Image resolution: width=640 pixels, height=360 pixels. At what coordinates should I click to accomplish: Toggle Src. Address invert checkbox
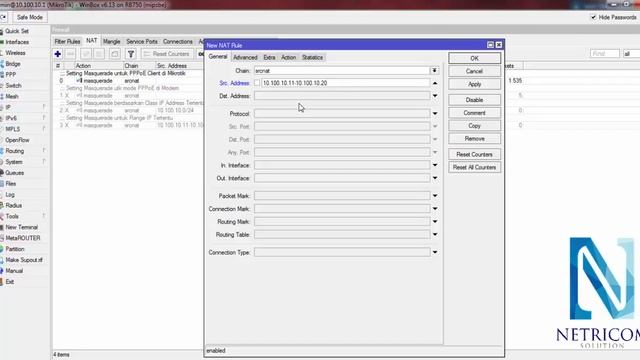point(257,83)
